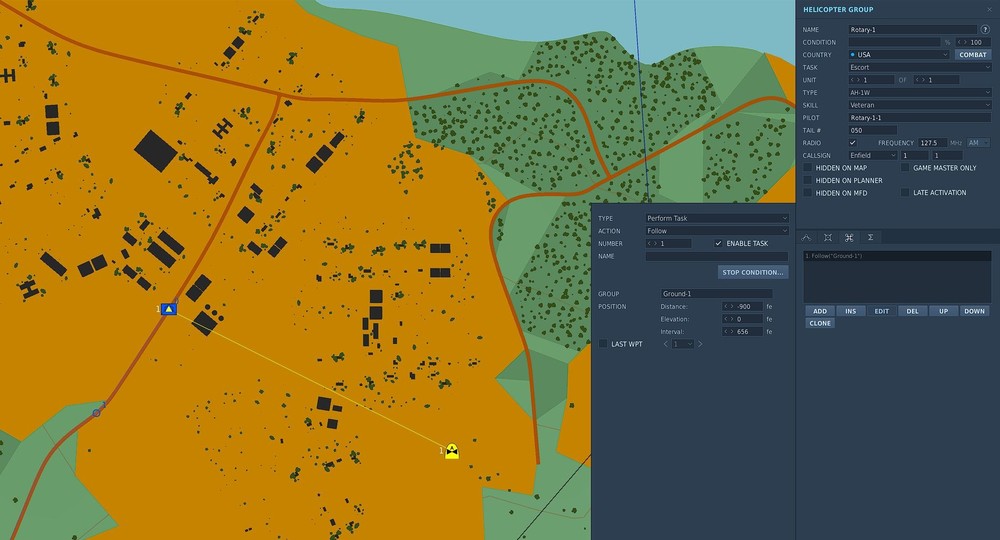Click the EDIT task button
1000x540 pixels.
click(881, 311)
